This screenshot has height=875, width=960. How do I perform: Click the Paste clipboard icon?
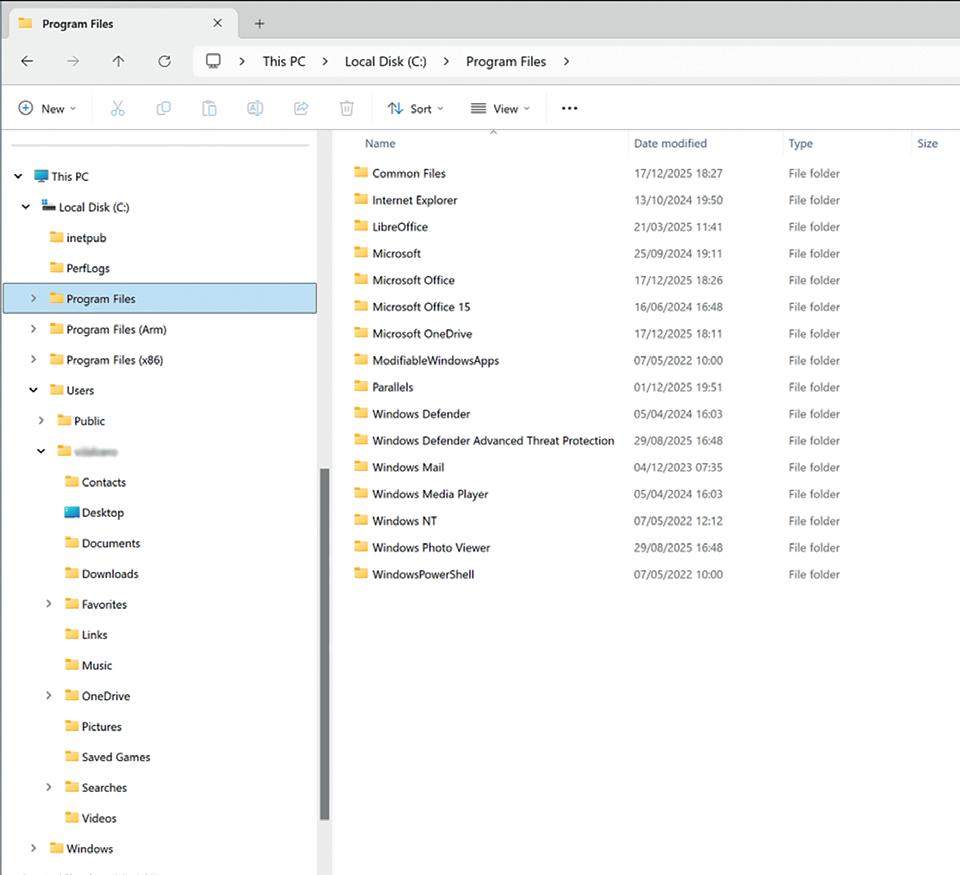click(x=209, y=108)
